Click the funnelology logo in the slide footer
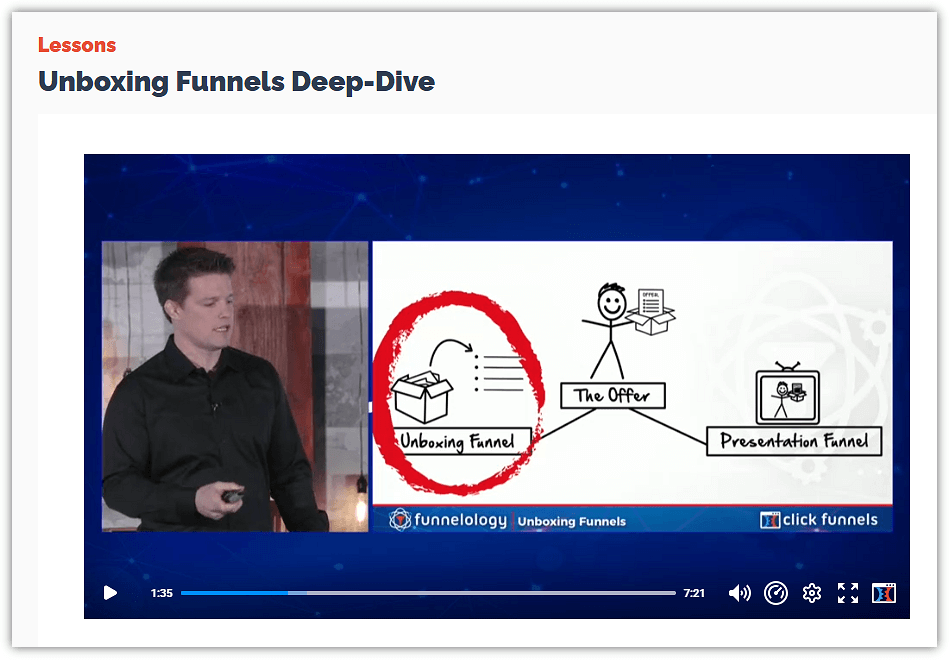This screenshot has width=950, height=660. pos(448,520)
